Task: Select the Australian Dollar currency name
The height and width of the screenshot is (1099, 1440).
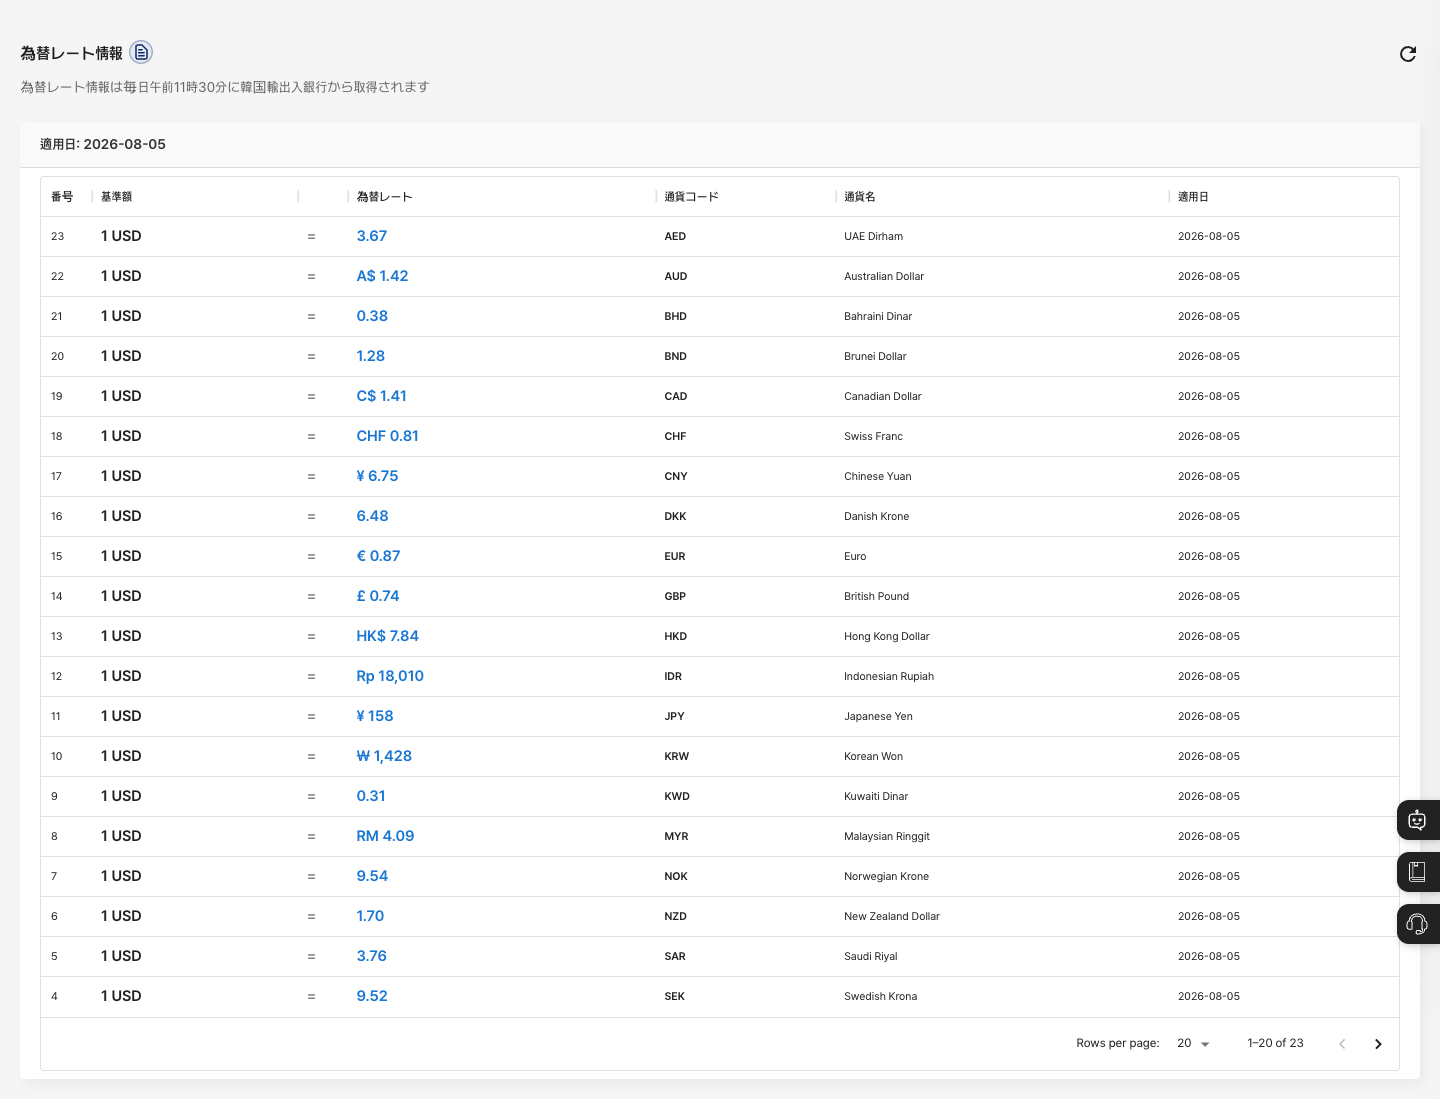Action: tap(884, 277)
